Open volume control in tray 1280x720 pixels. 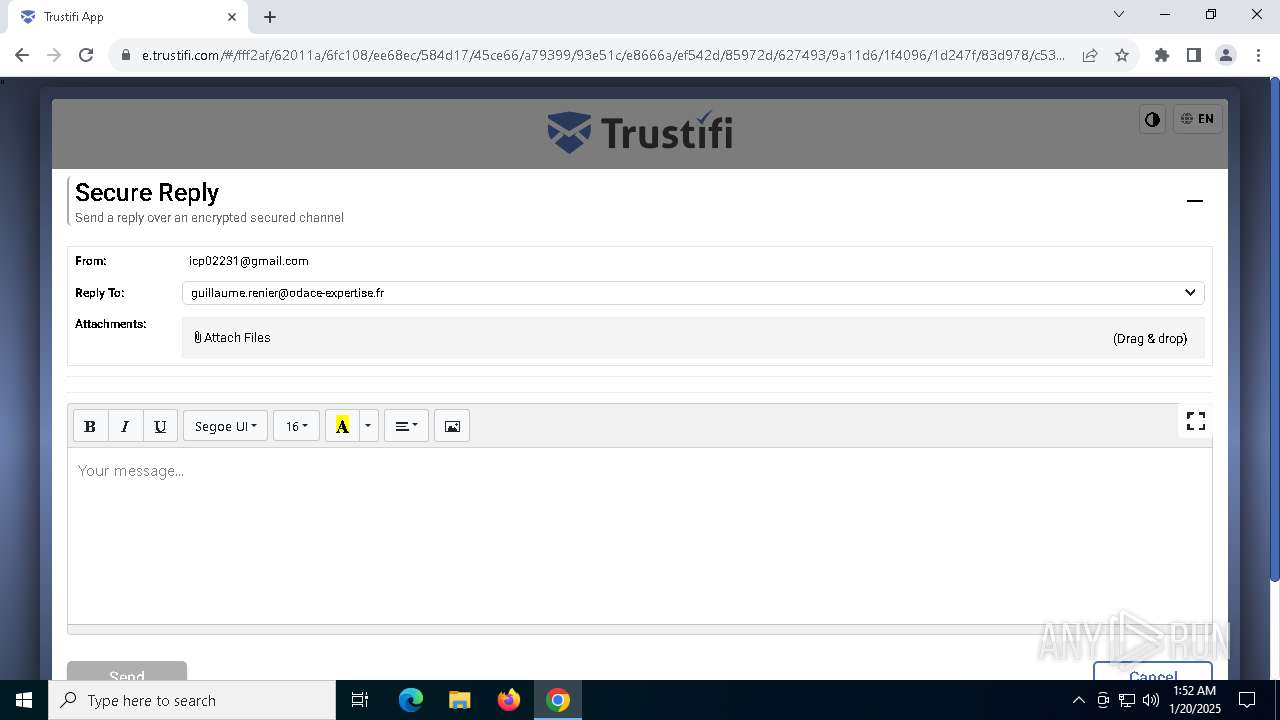point(1151,700)
